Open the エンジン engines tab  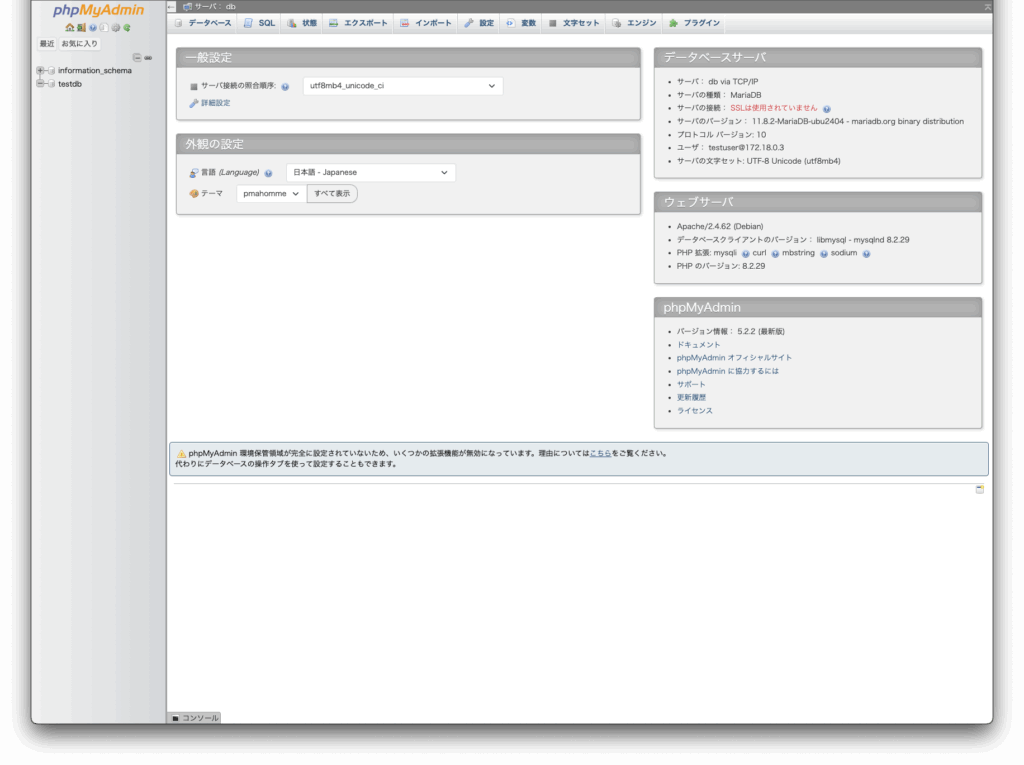click(x=634, y=24)
